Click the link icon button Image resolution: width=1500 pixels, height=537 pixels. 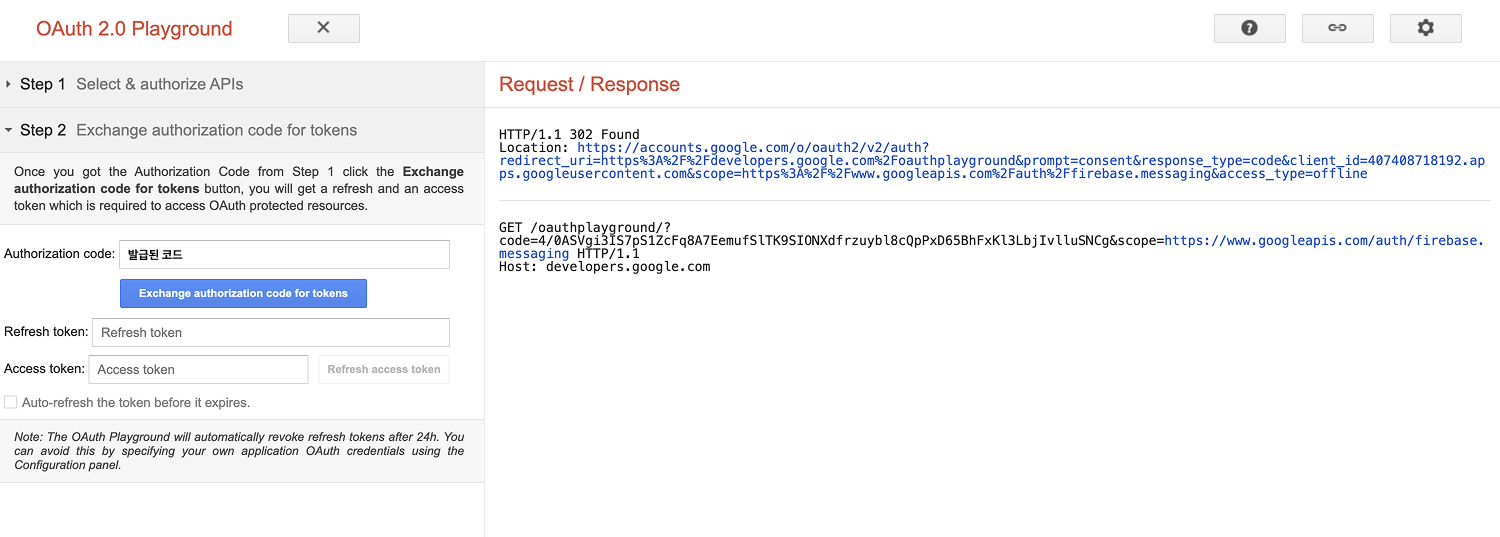(1337, 28)
